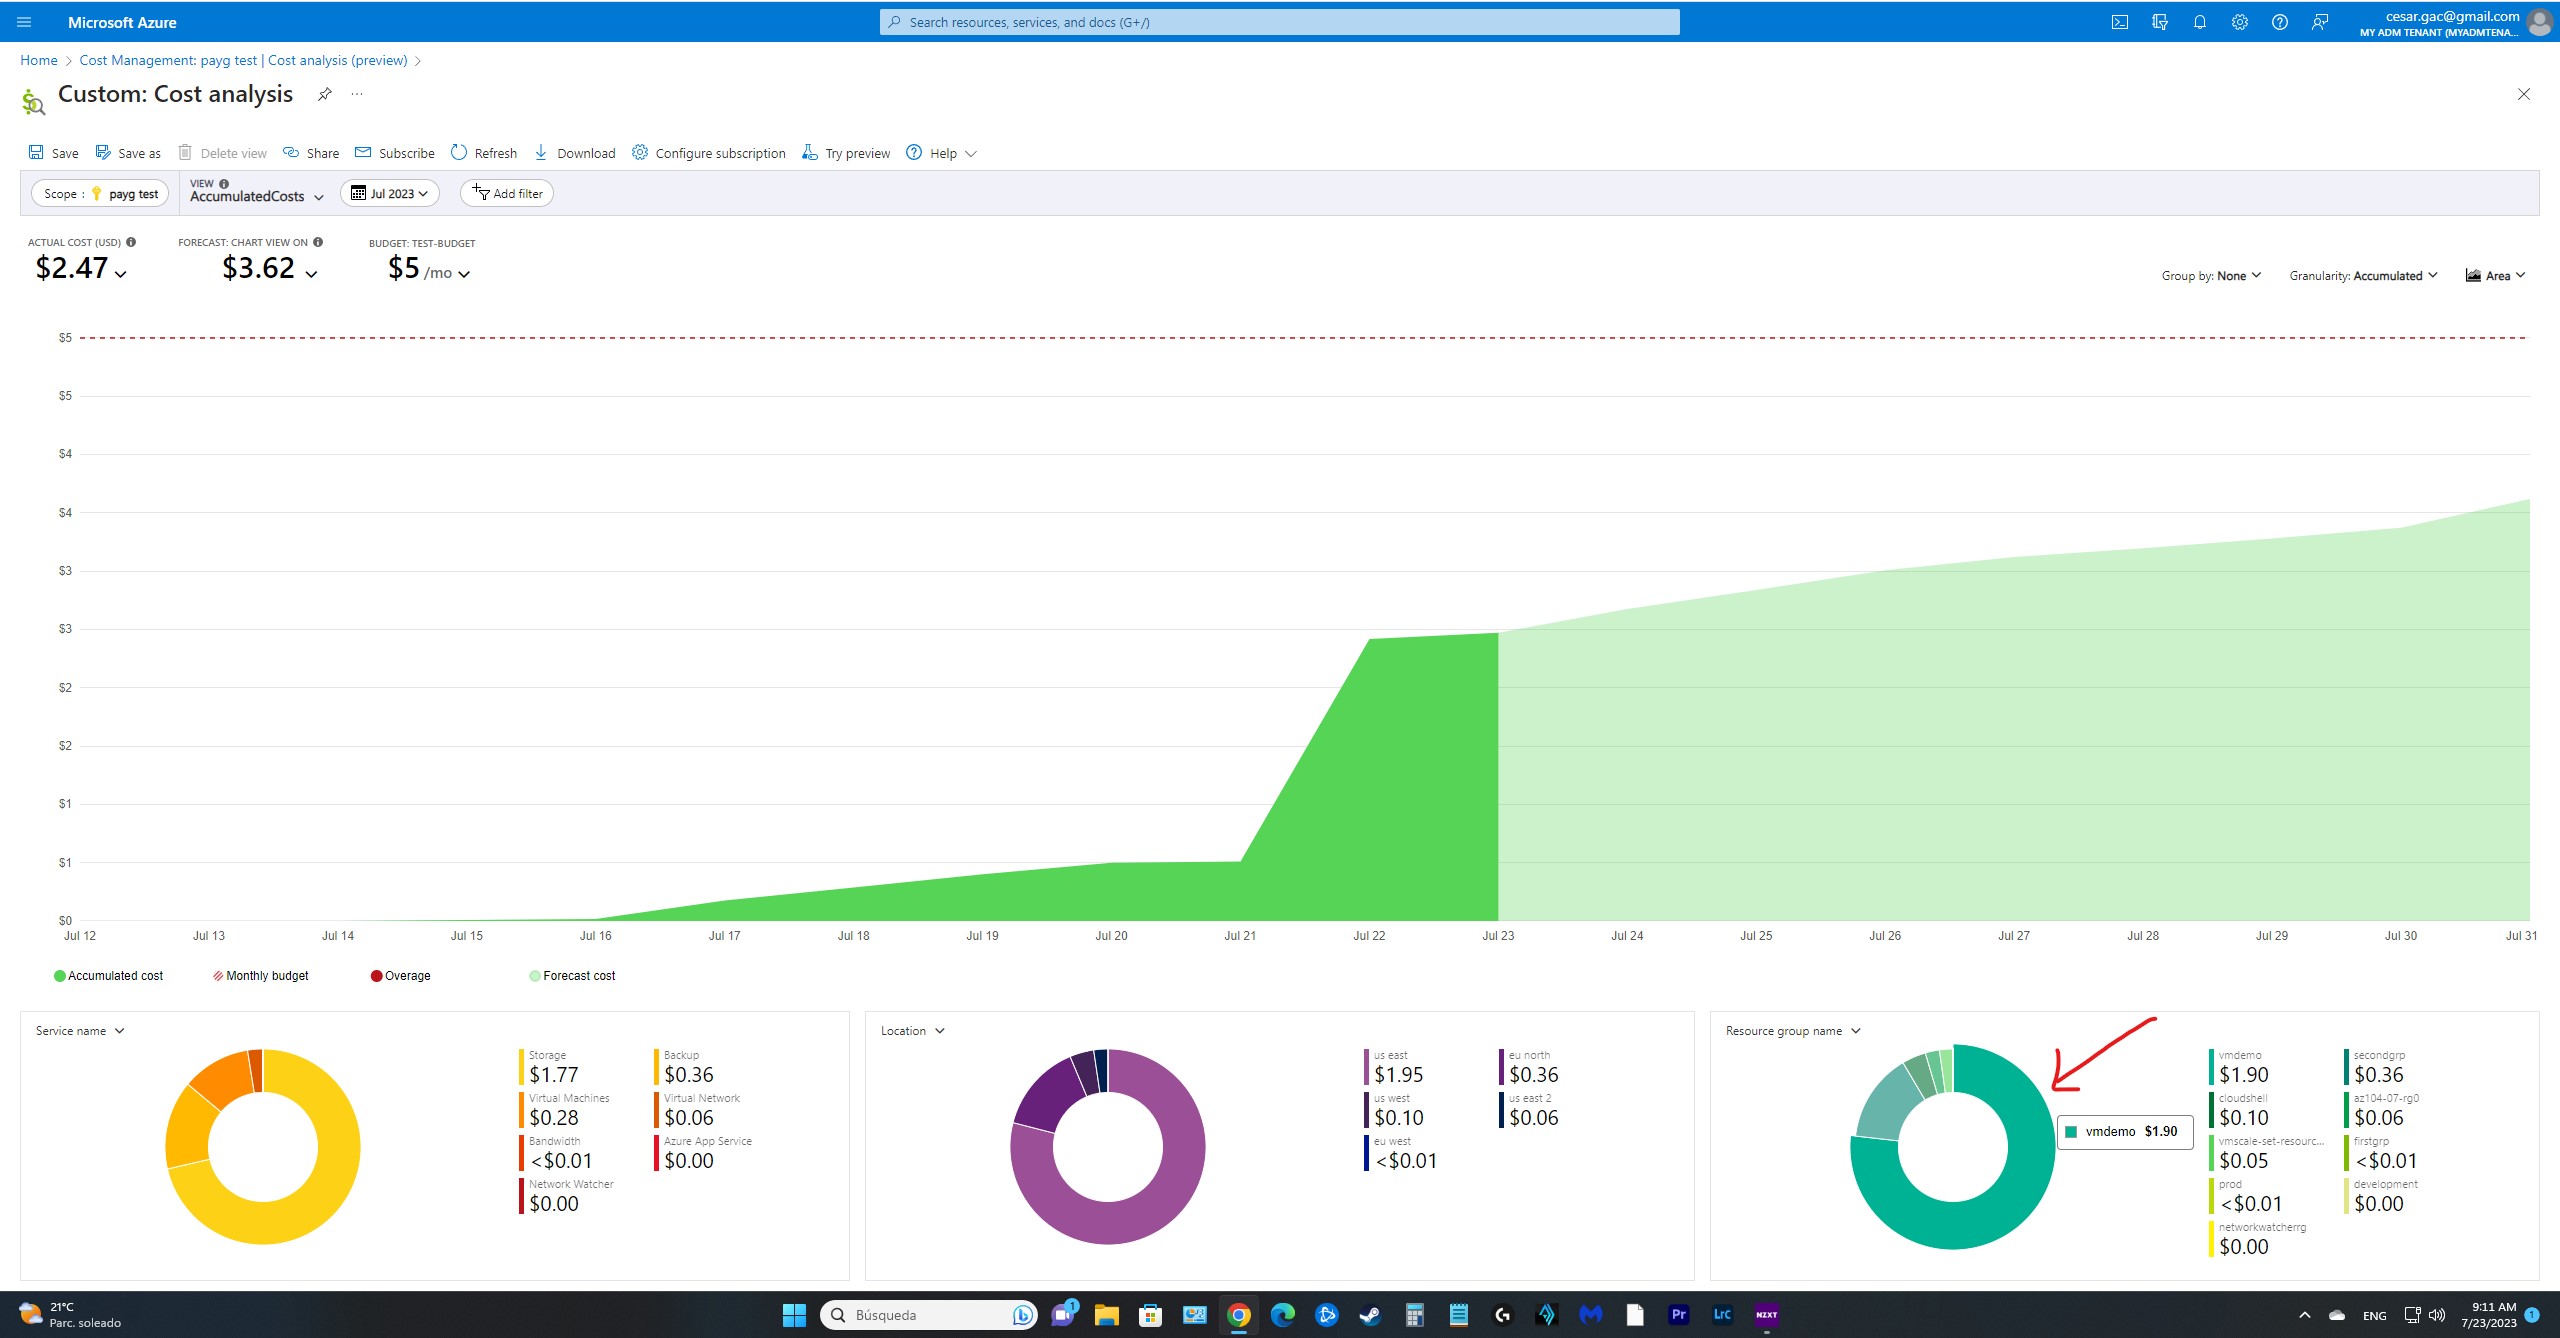The image size is (2560, 1338).
Task: Click the Refresh toolbar button
Action: [x=484, y=153]
